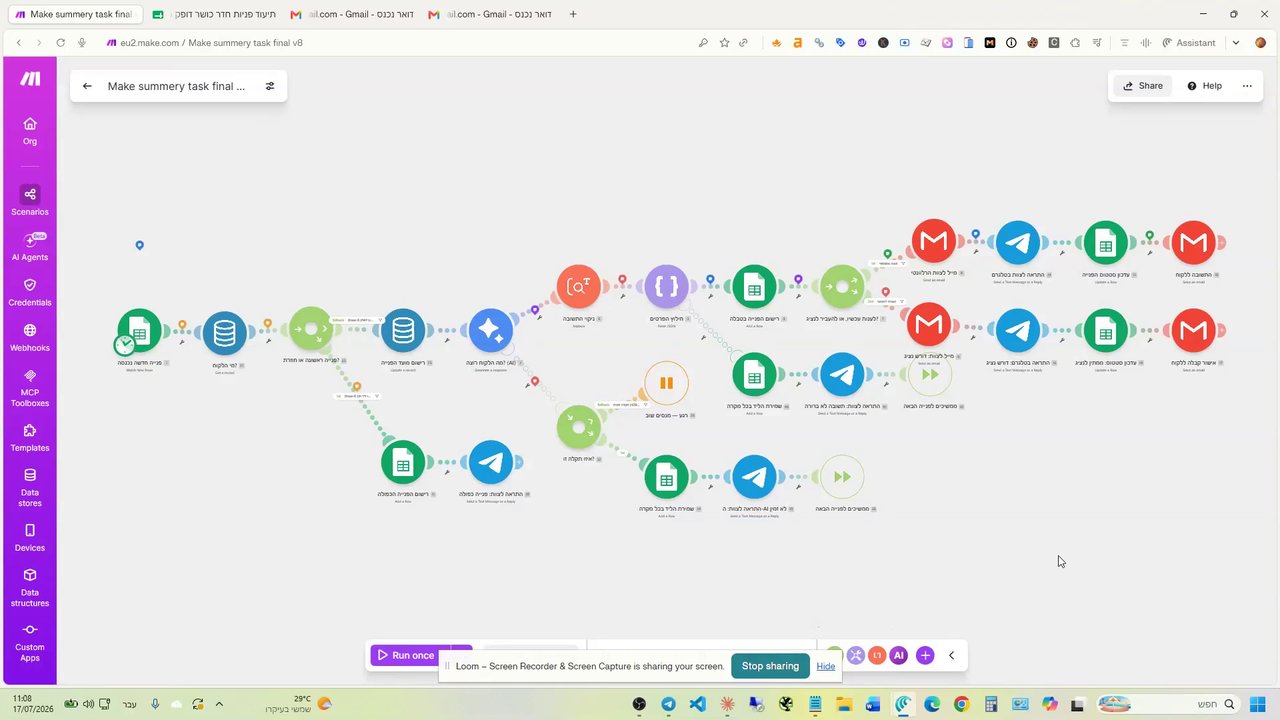Click the scenario name Make summery task final
Viewport: 1280px width, 720px height.
tap(176, 86)
